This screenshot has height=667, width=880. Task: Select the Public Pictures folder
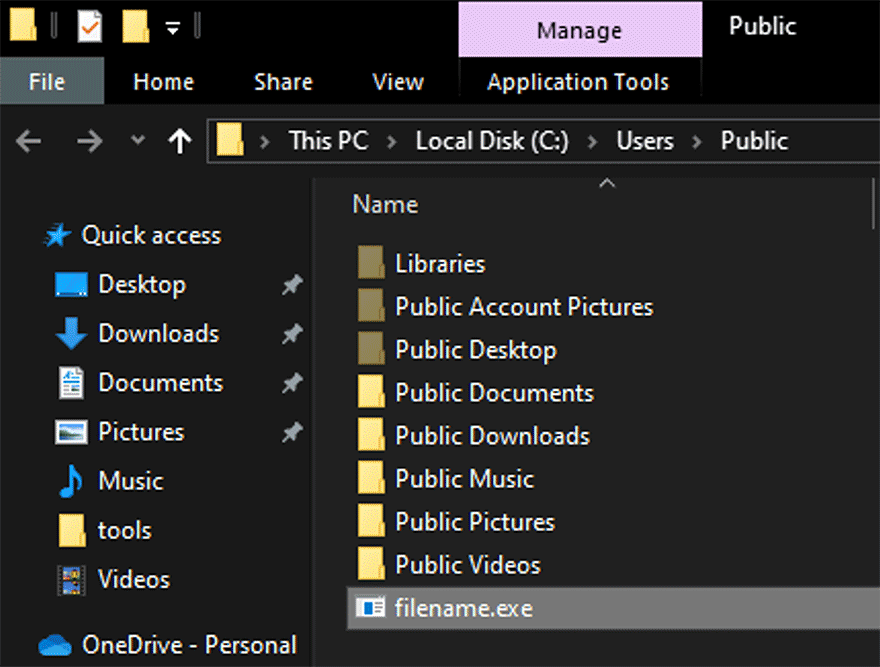point(475,522)
